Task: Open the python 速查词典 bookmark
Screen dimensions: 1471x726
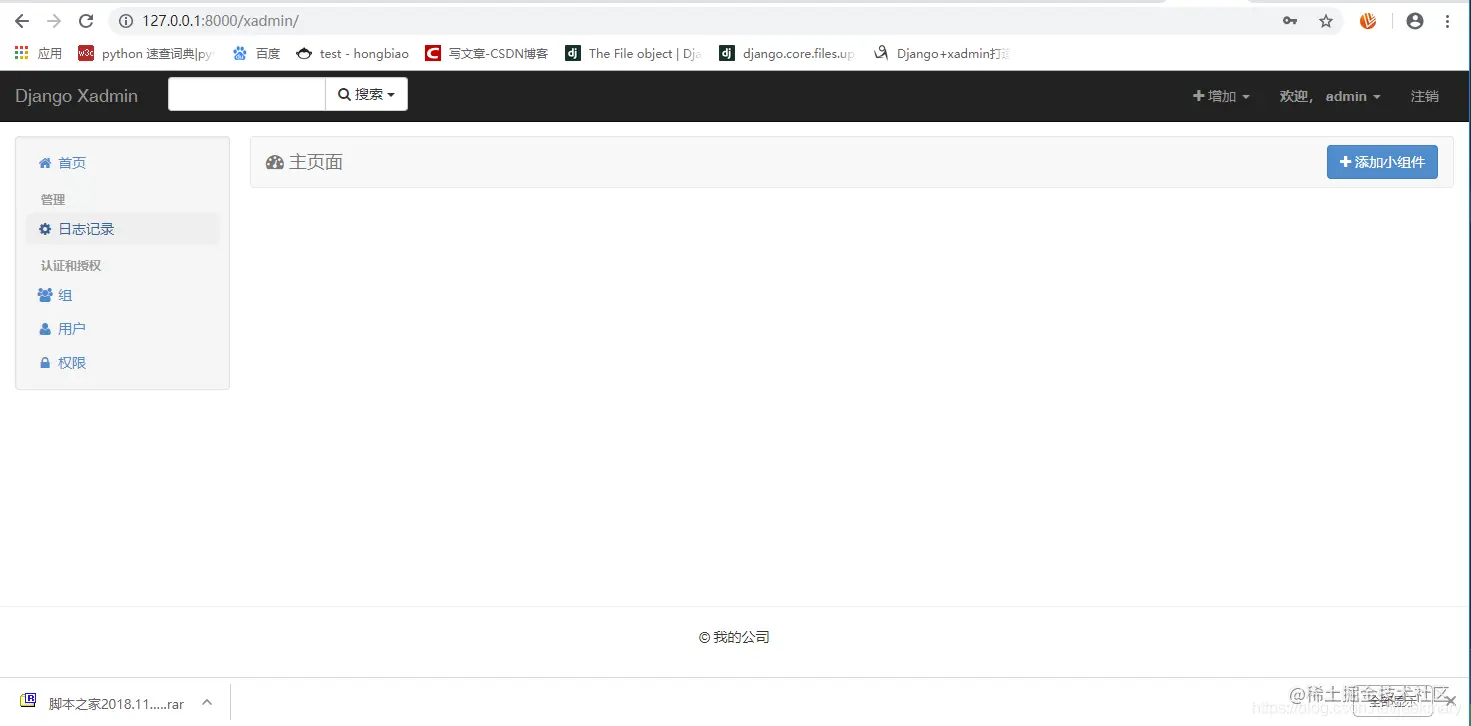Action: pos(146,54)
